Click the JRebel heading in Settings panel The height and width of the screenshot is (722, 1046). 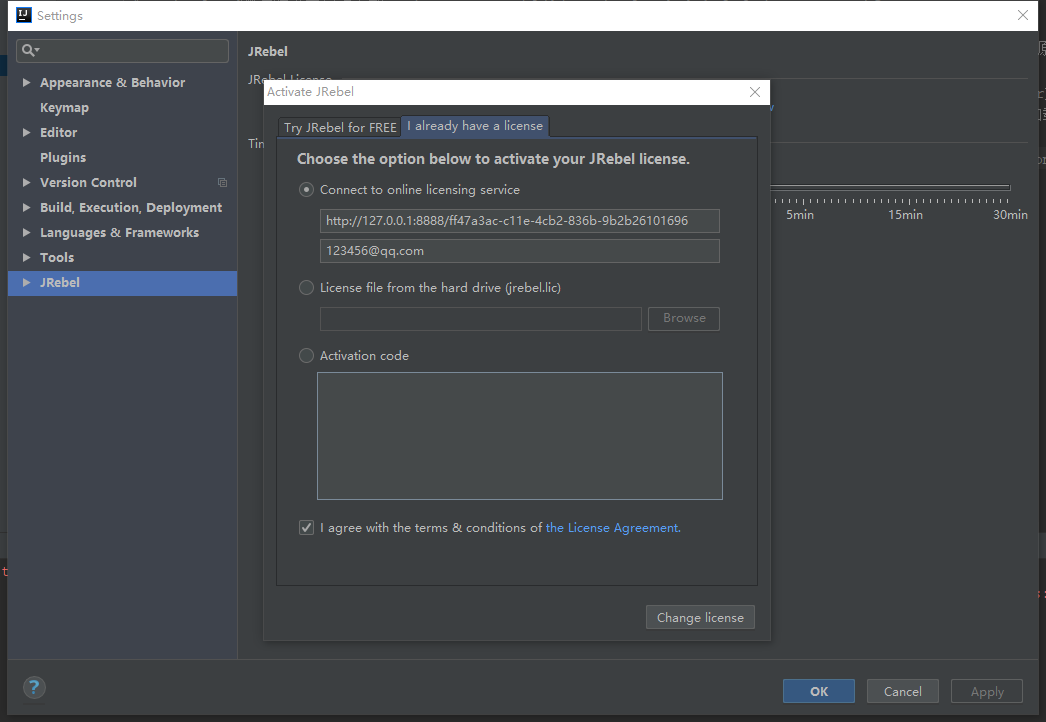268,51
